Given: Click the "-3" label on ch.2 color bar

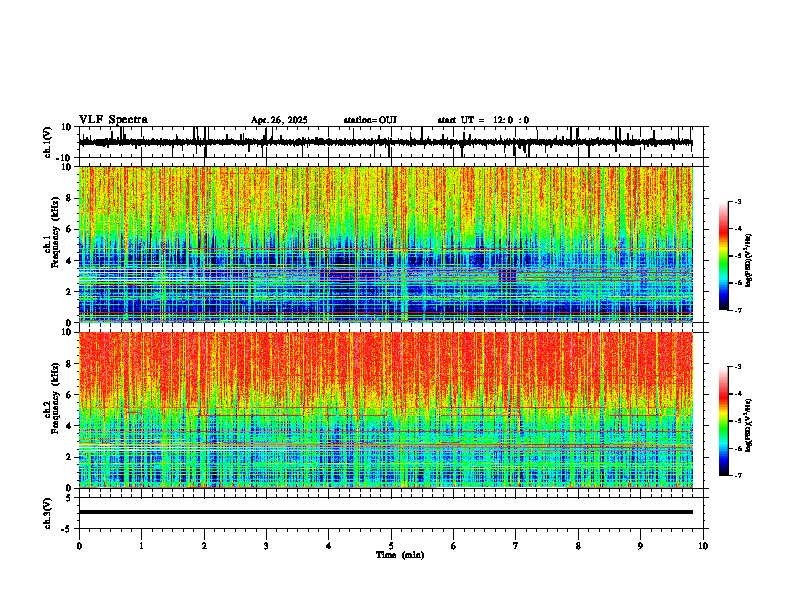Looking at the screenshot, I should [737, 367].
